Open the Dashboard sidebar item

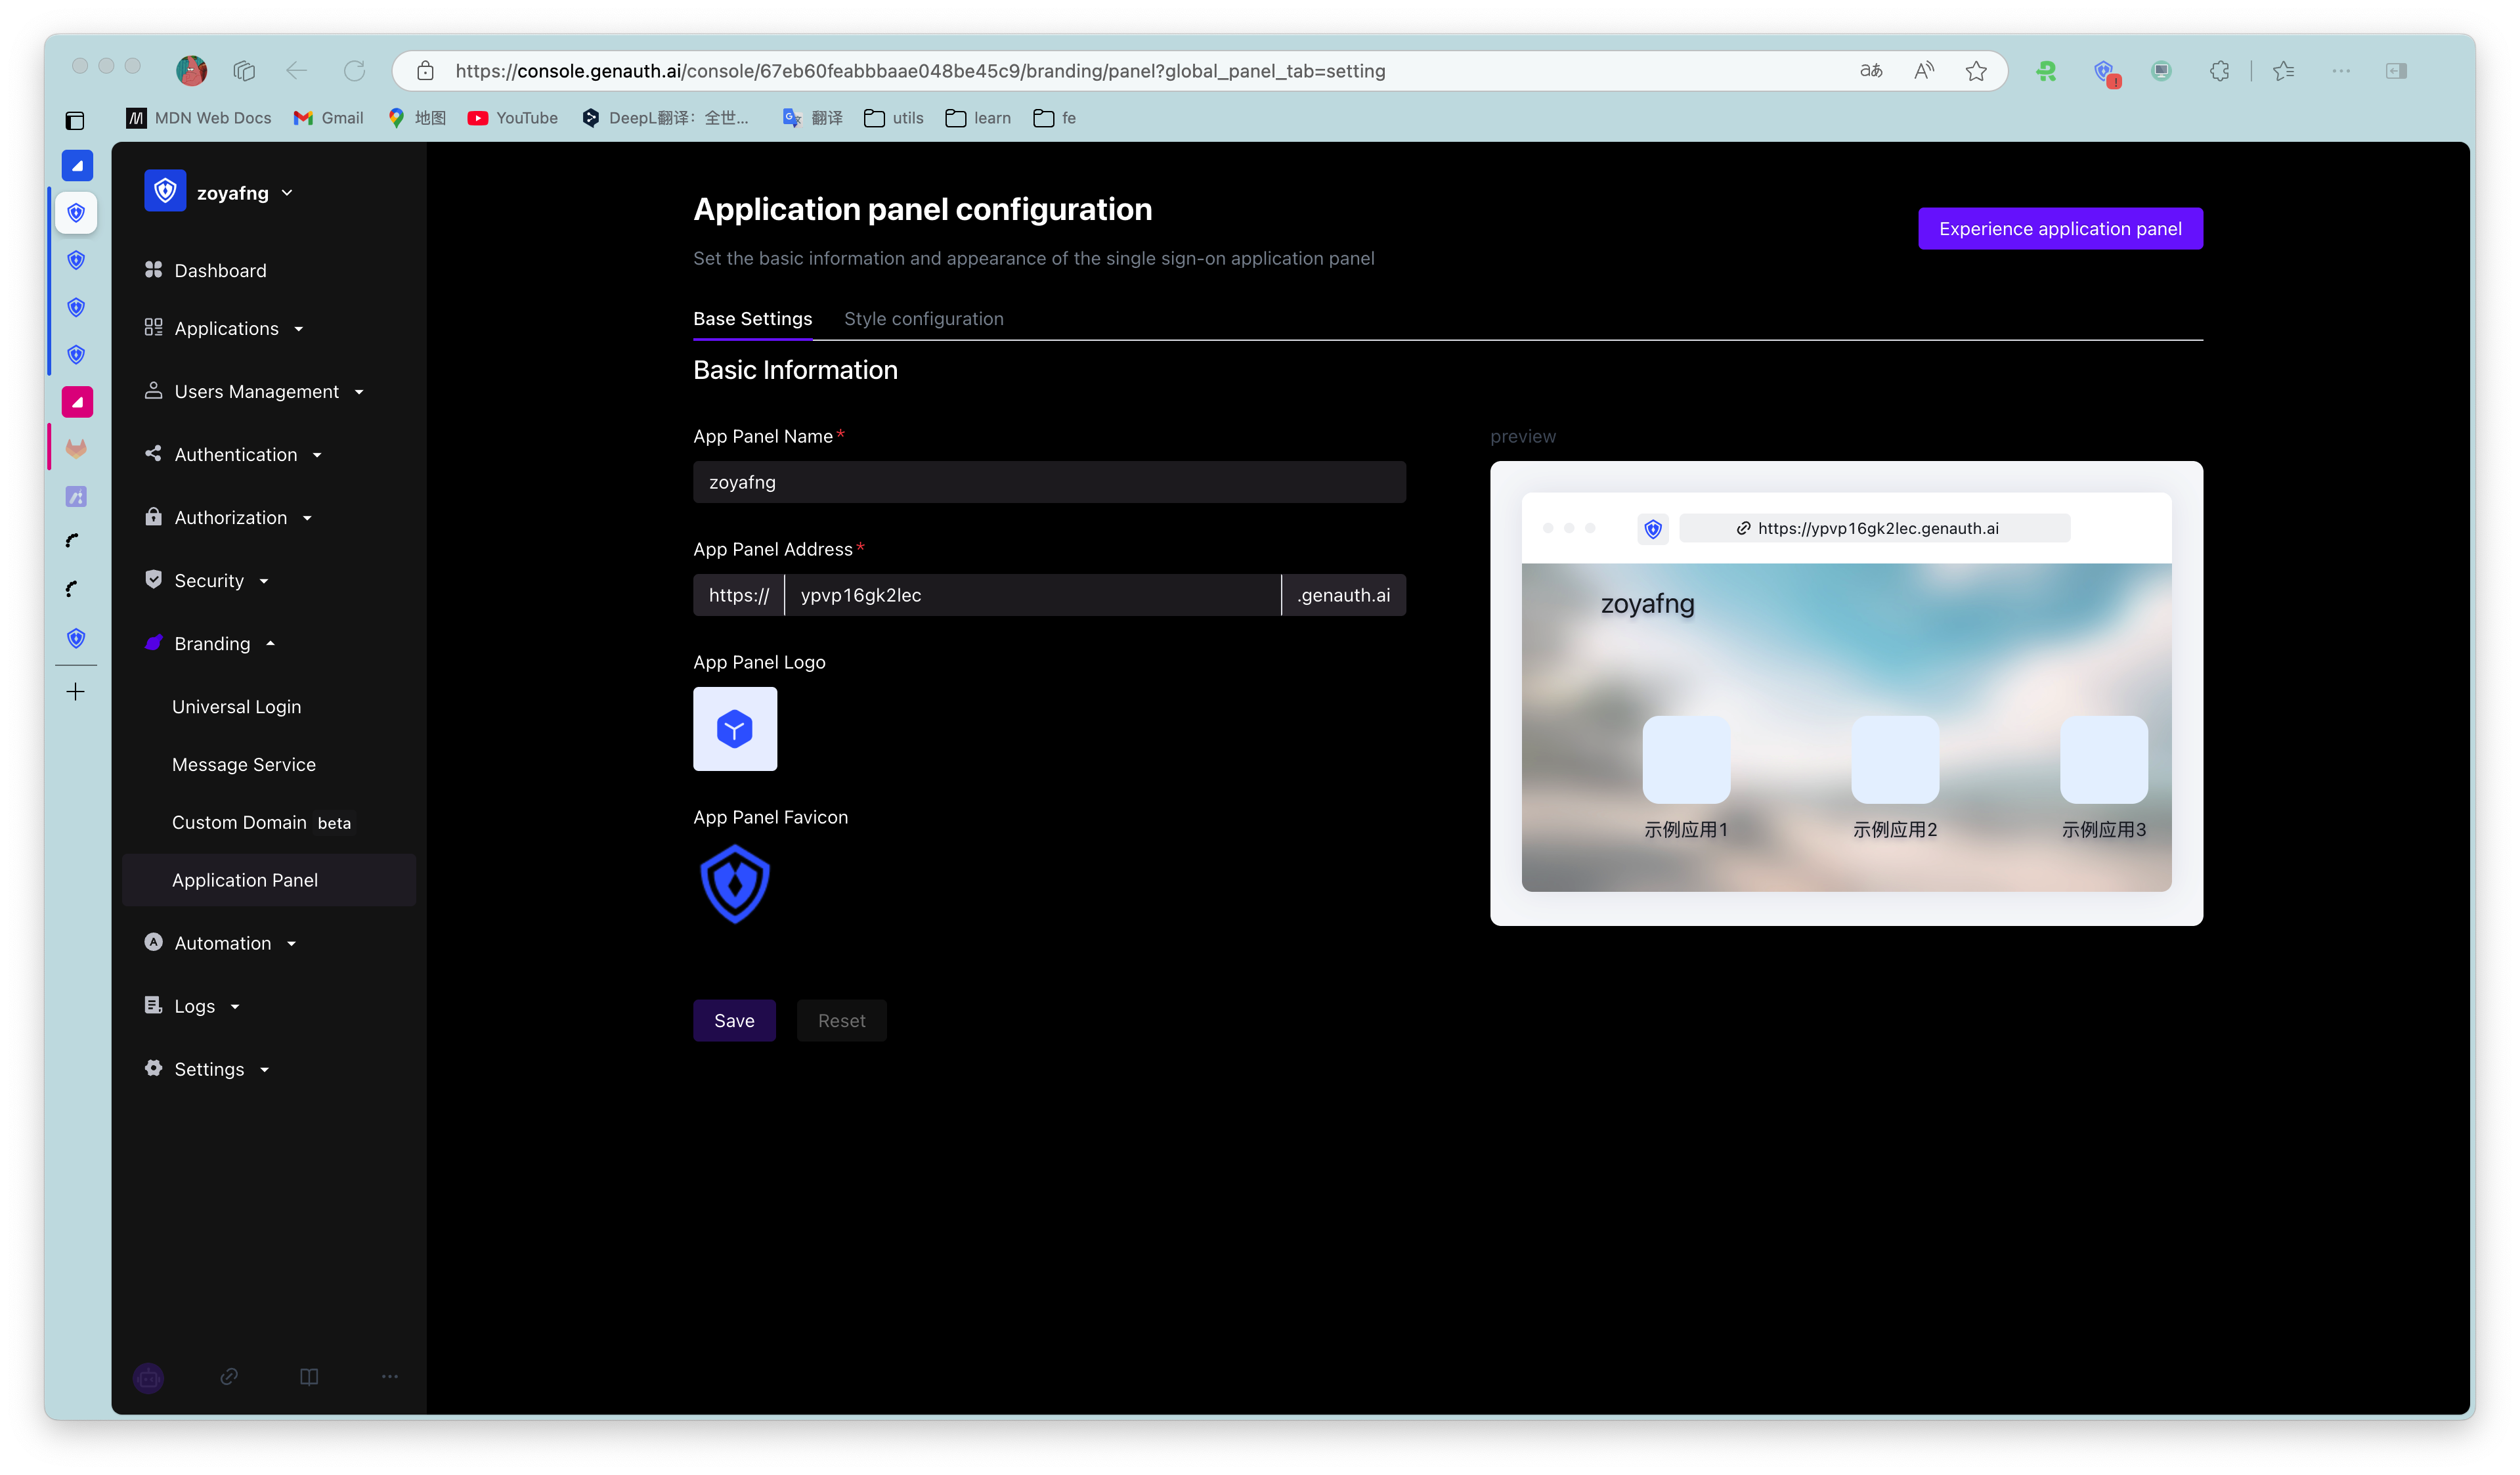point(220,271)
